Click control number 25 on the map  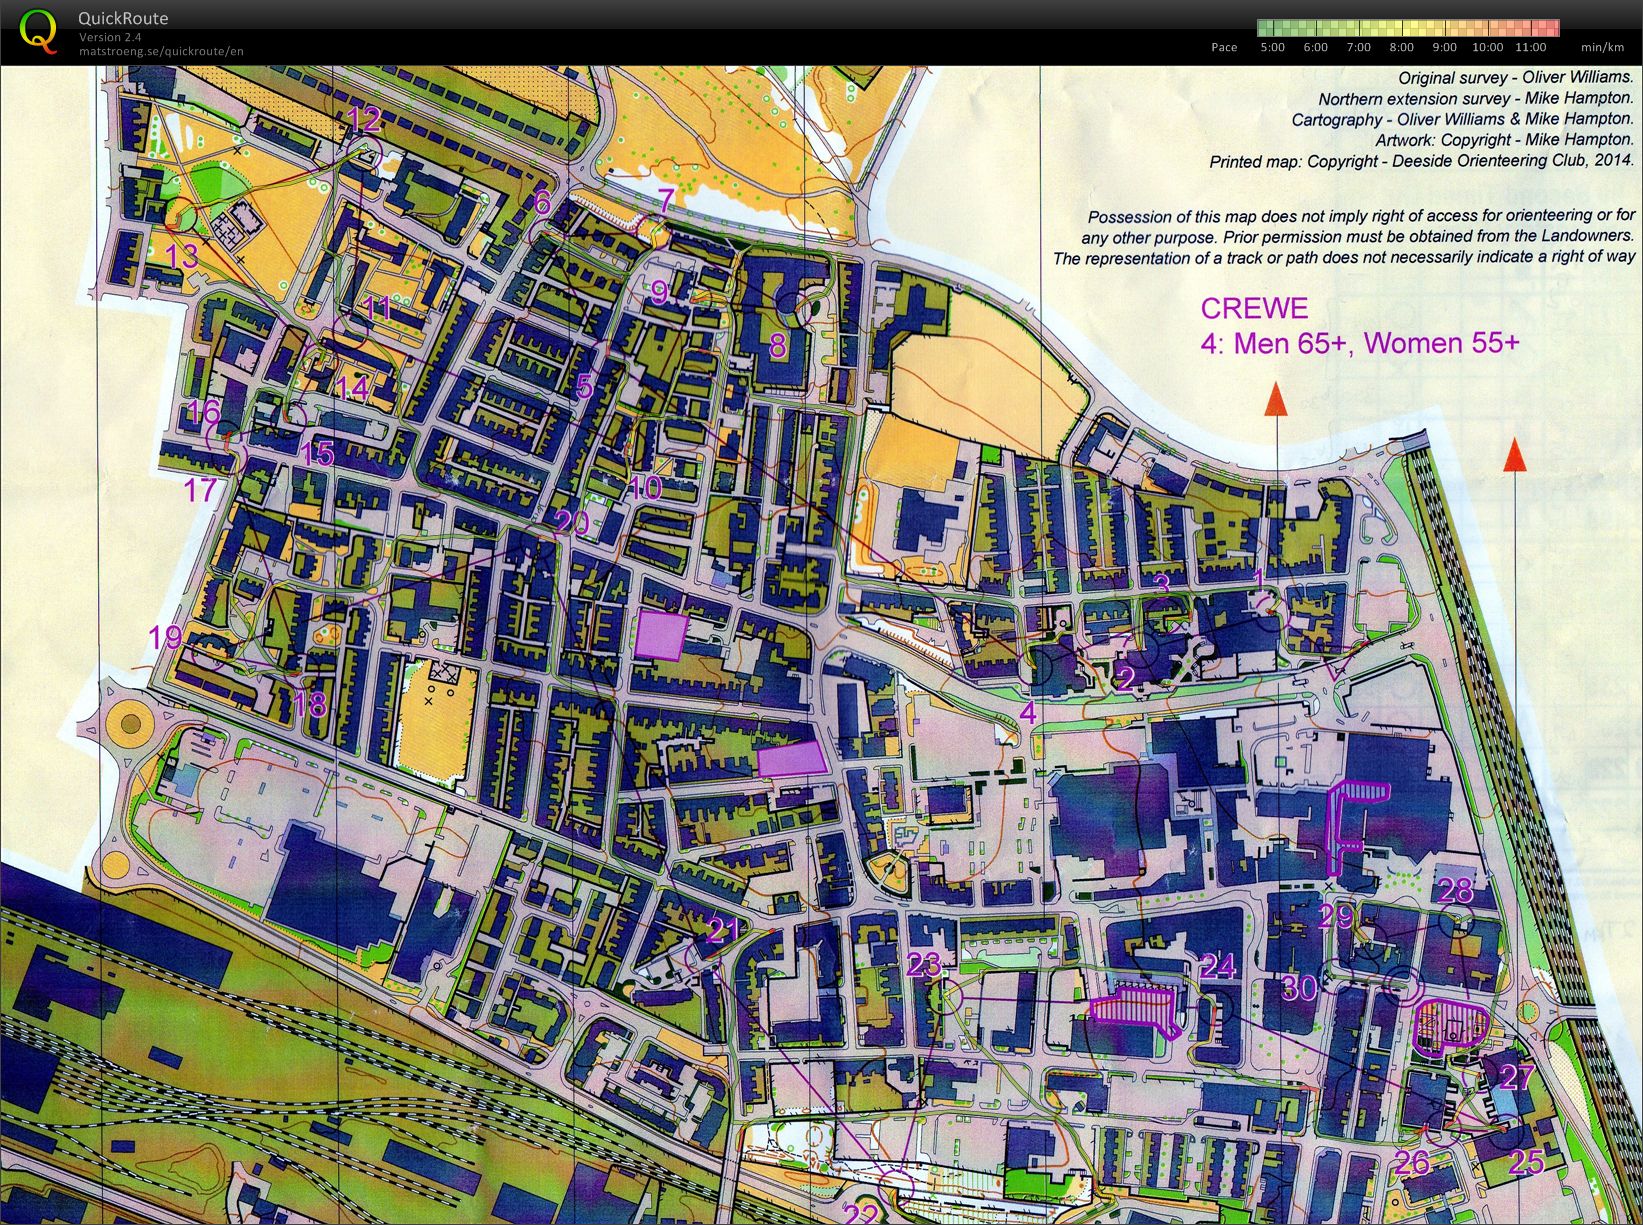pos(1526,1161)
